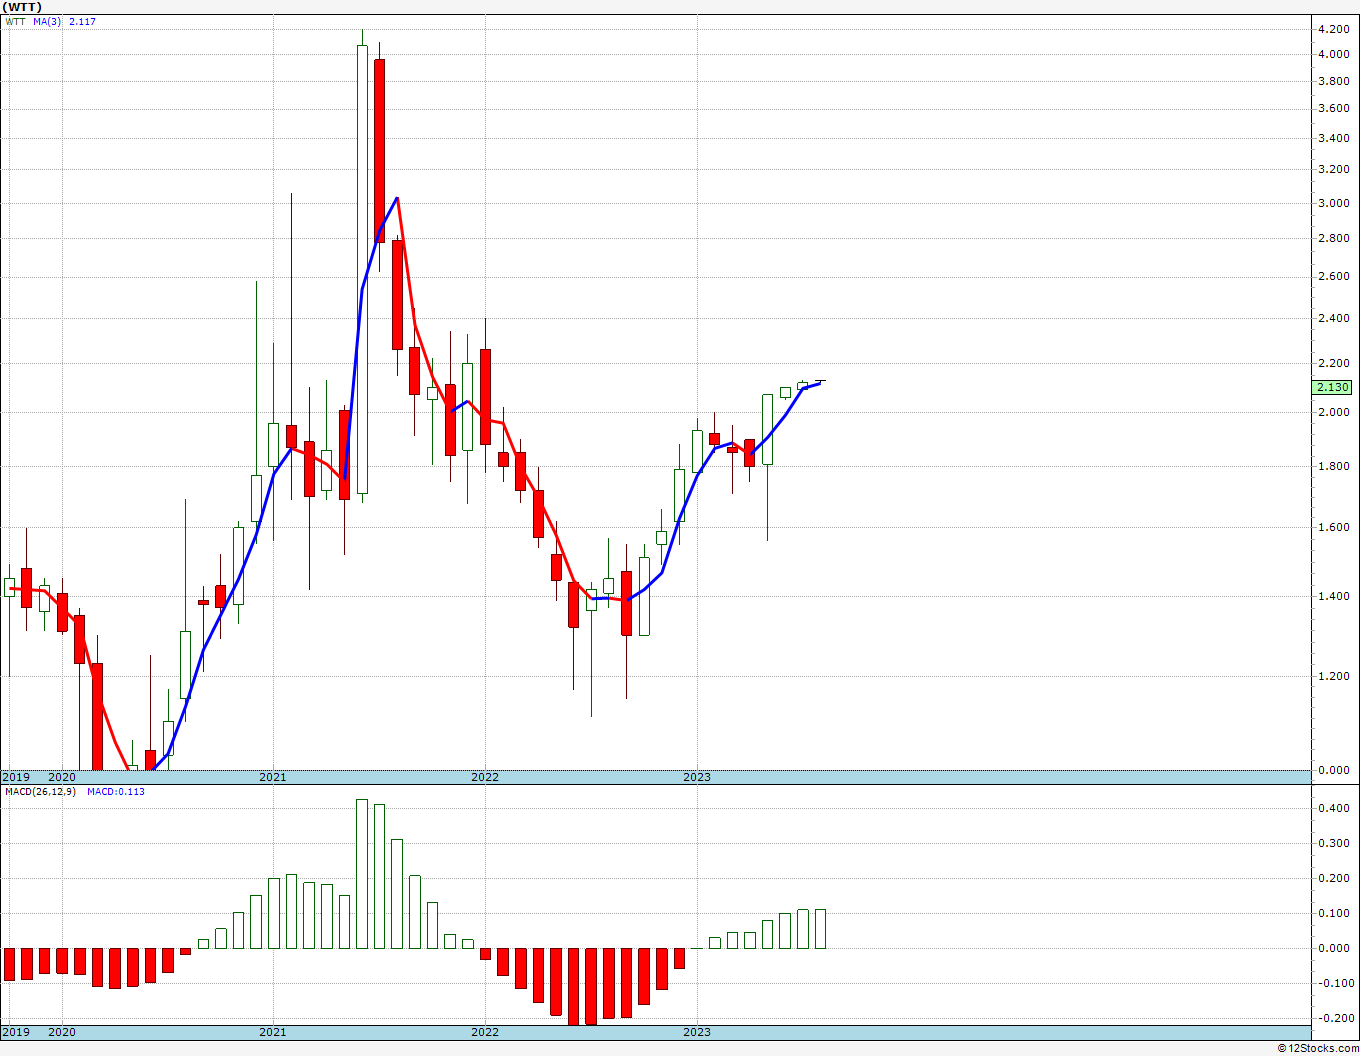Click the 0.400 MACD axis label

tap(1334, 808)
